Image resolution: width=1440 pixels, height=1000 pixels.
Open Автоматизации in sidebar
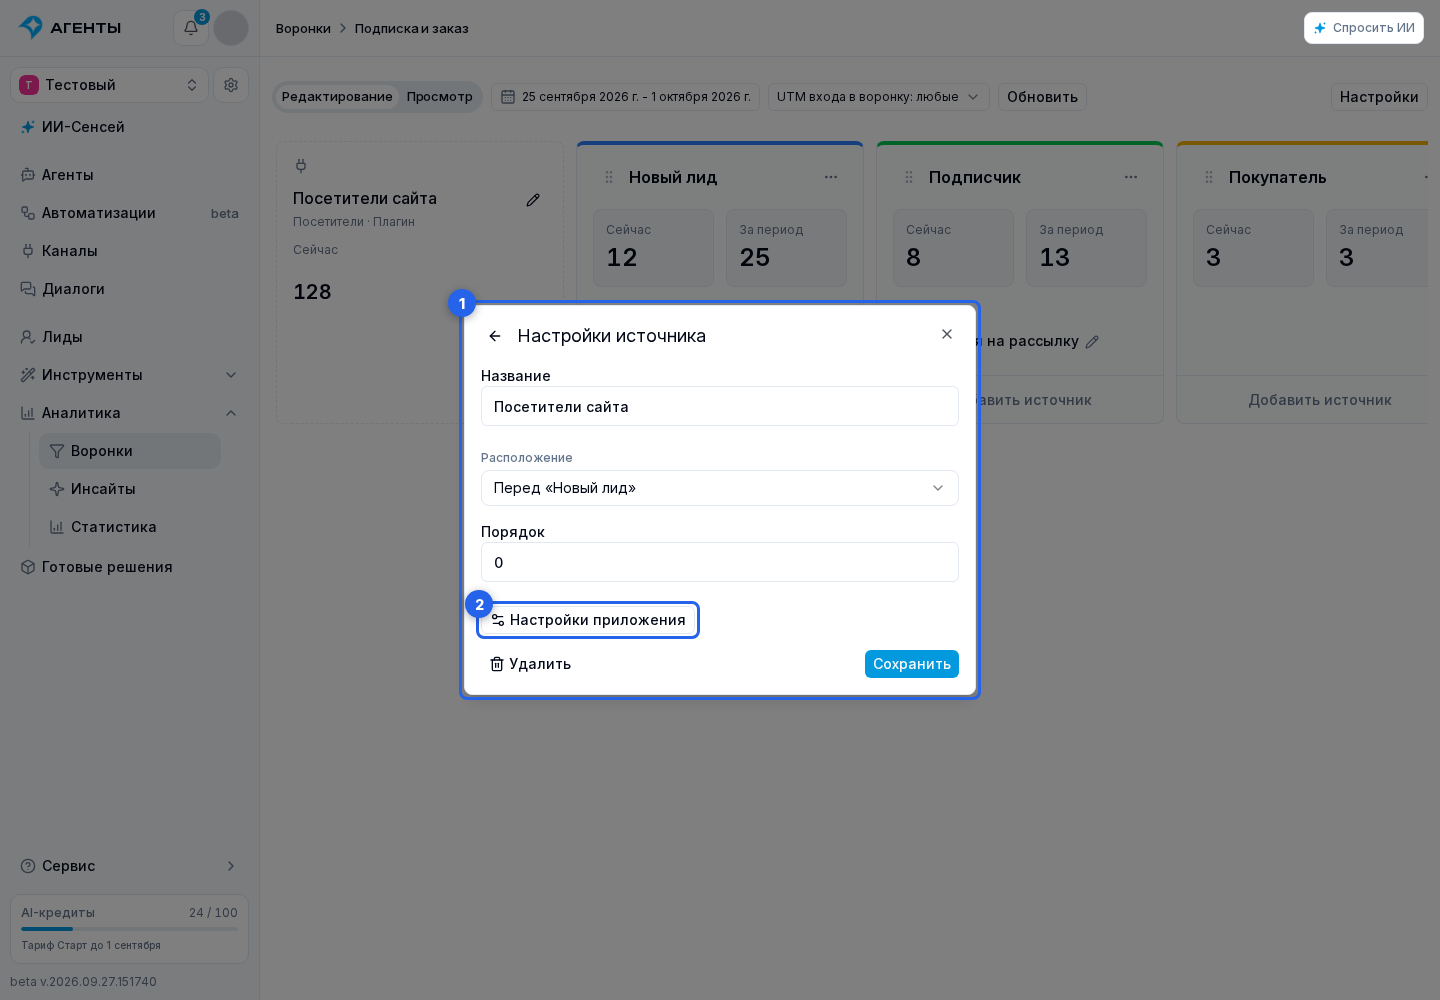(130, 213)
